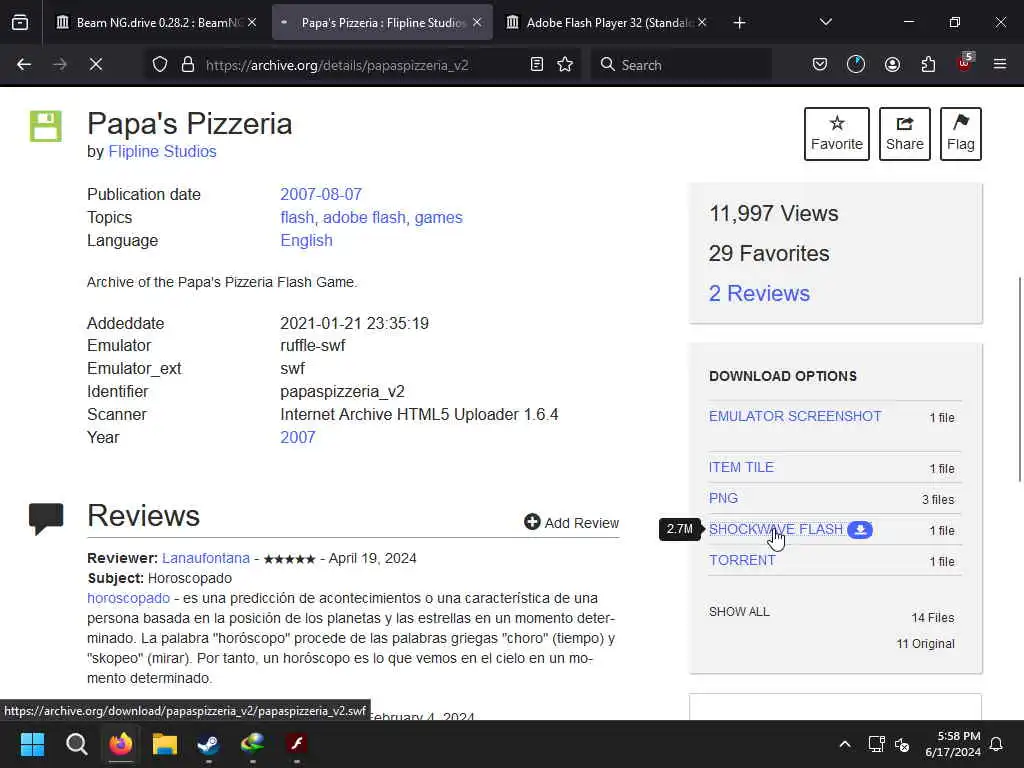
Task: Click Add Review button
Action: (571, 522)
